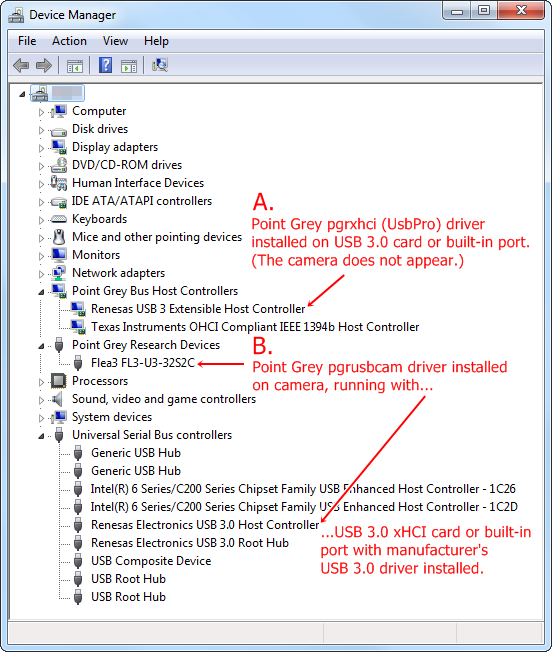Screen dimensions: 552x652
Task: Open the View menu
Action: tap(115, 41)
